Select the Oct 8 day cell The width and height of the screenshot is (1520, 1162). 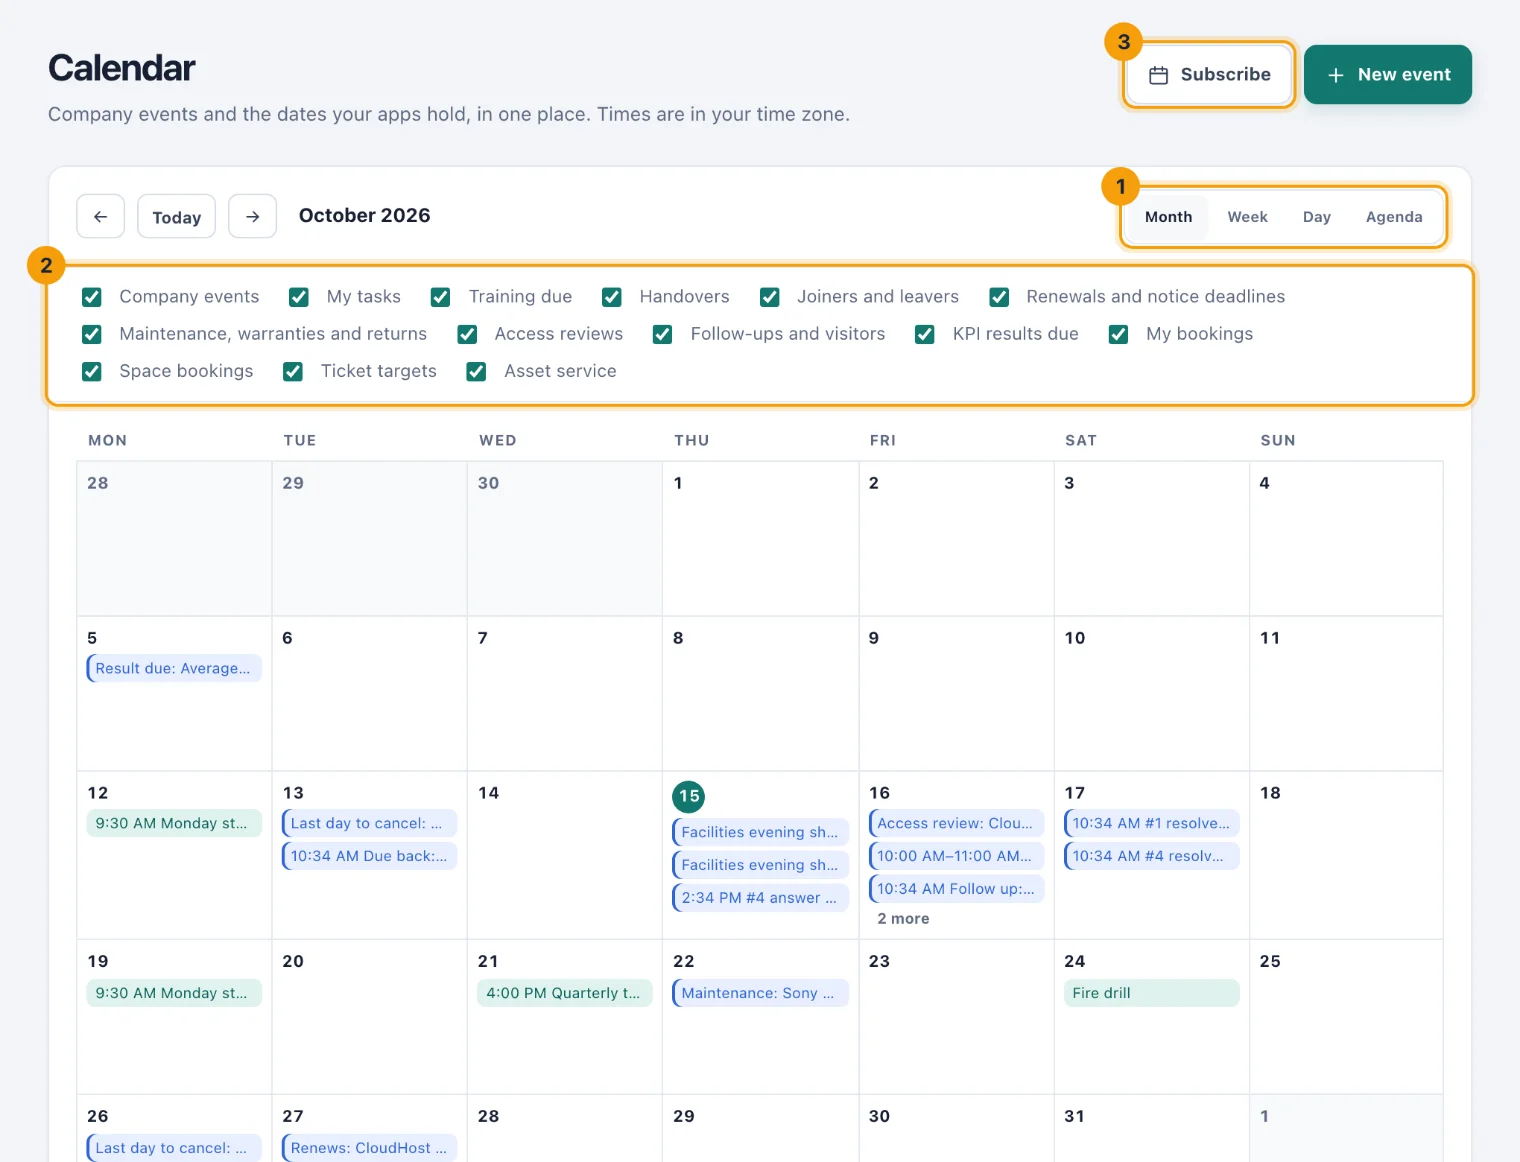click(x=760, y=693)
